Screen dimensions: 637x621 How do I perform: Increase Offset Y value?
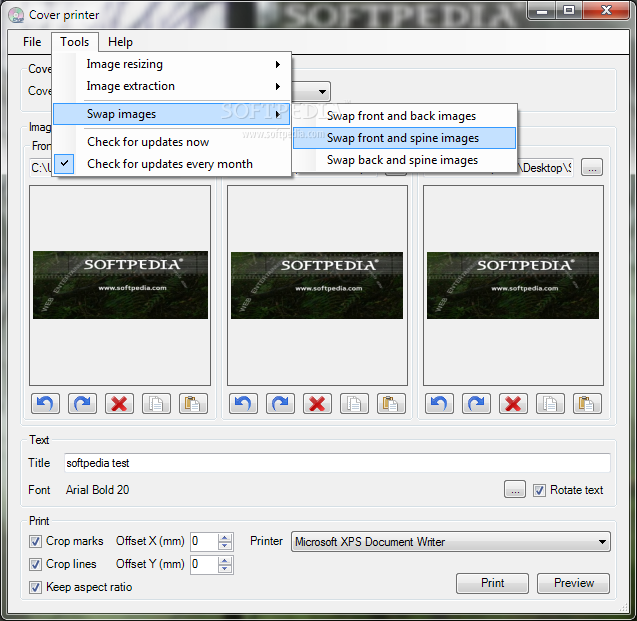(224, 560)
